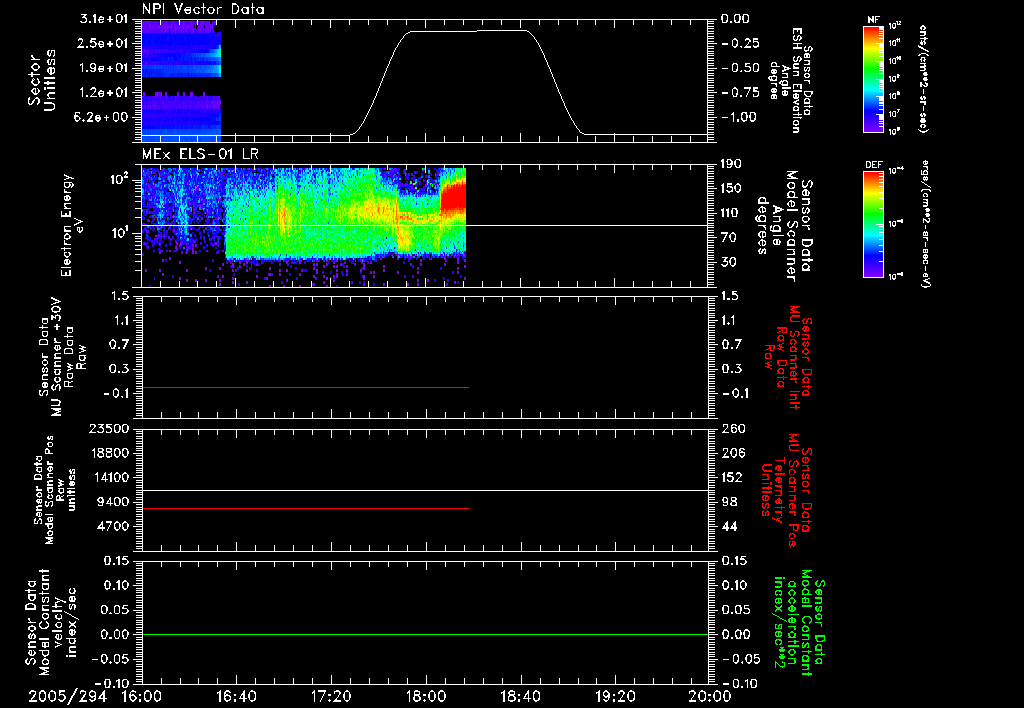1024x708 pixels.
Task: Click the 'Electron Energy eV' axis label
Action: 73,225
